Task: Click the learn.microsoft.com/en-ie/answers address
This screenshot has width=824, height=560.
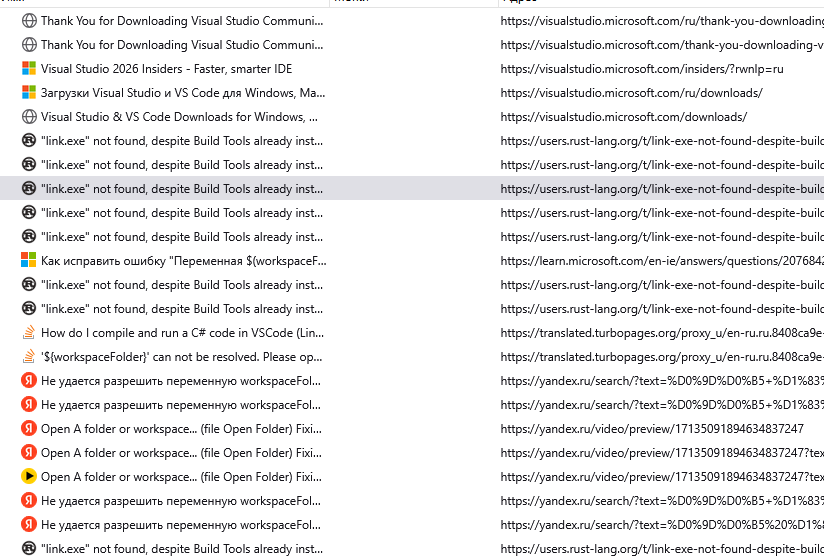Action: [x=662, y=261]
